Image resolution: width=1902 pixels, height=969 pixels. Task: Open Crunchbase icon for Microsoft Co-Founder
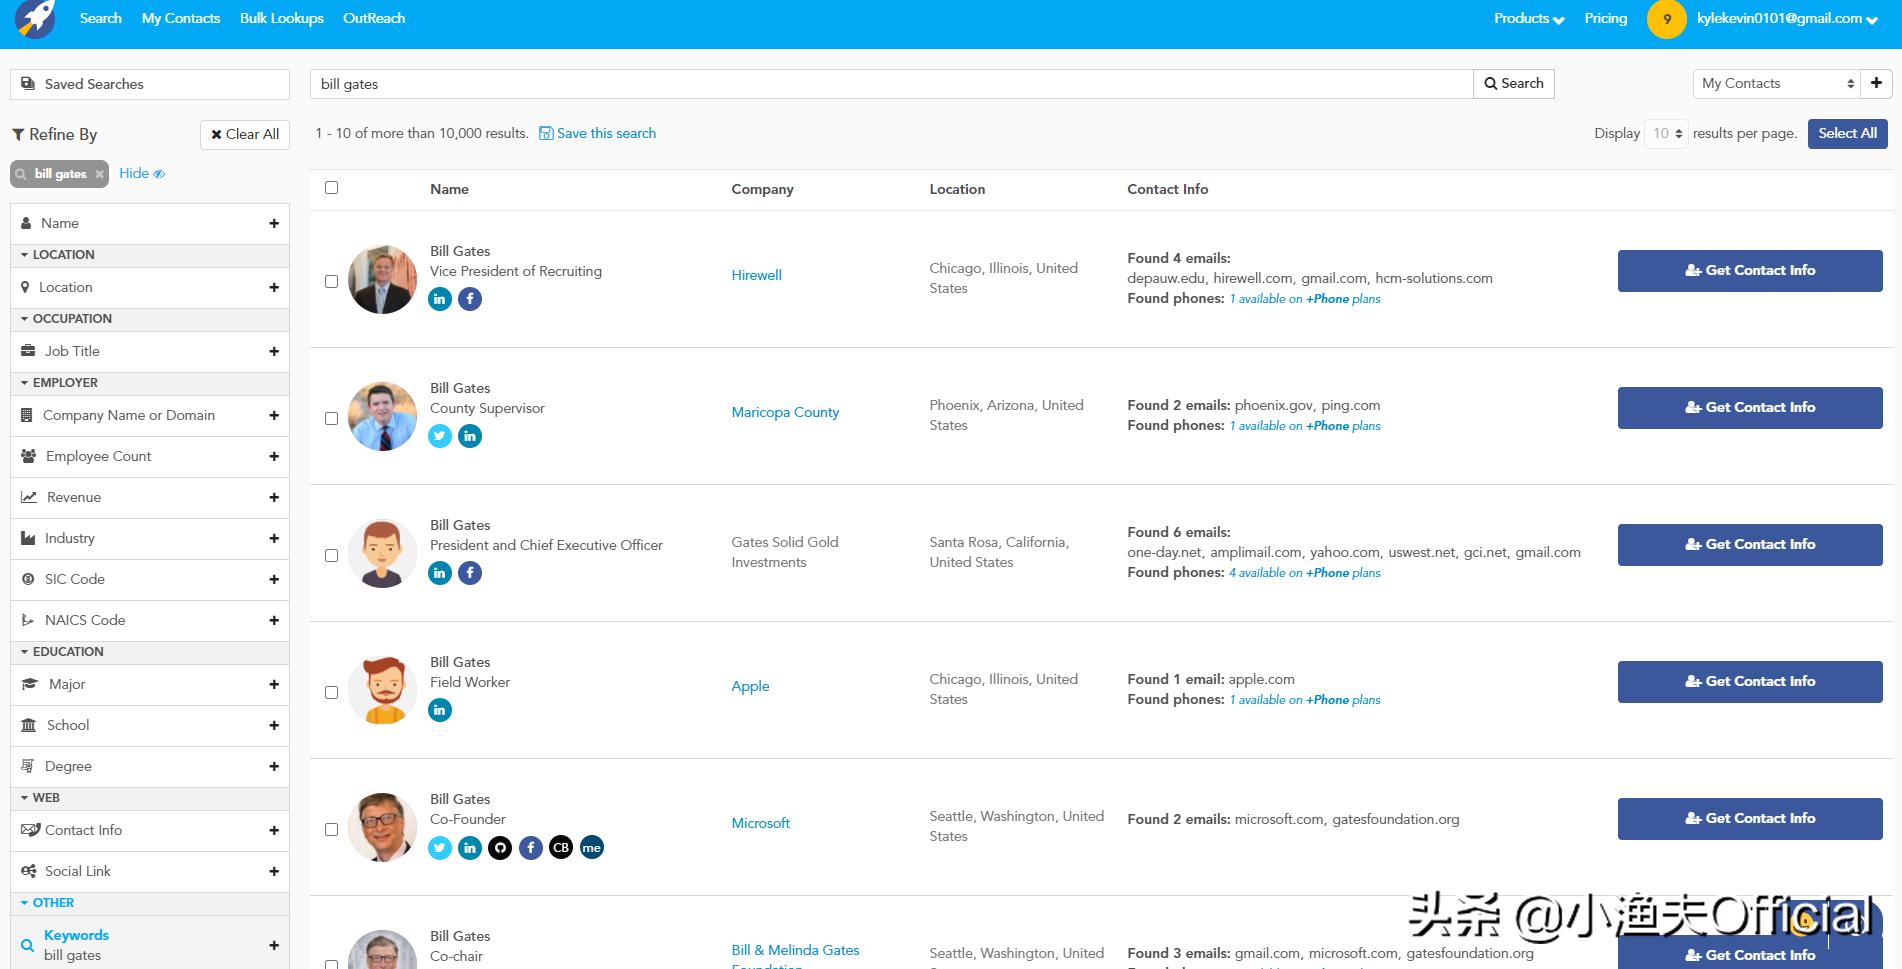561,848
